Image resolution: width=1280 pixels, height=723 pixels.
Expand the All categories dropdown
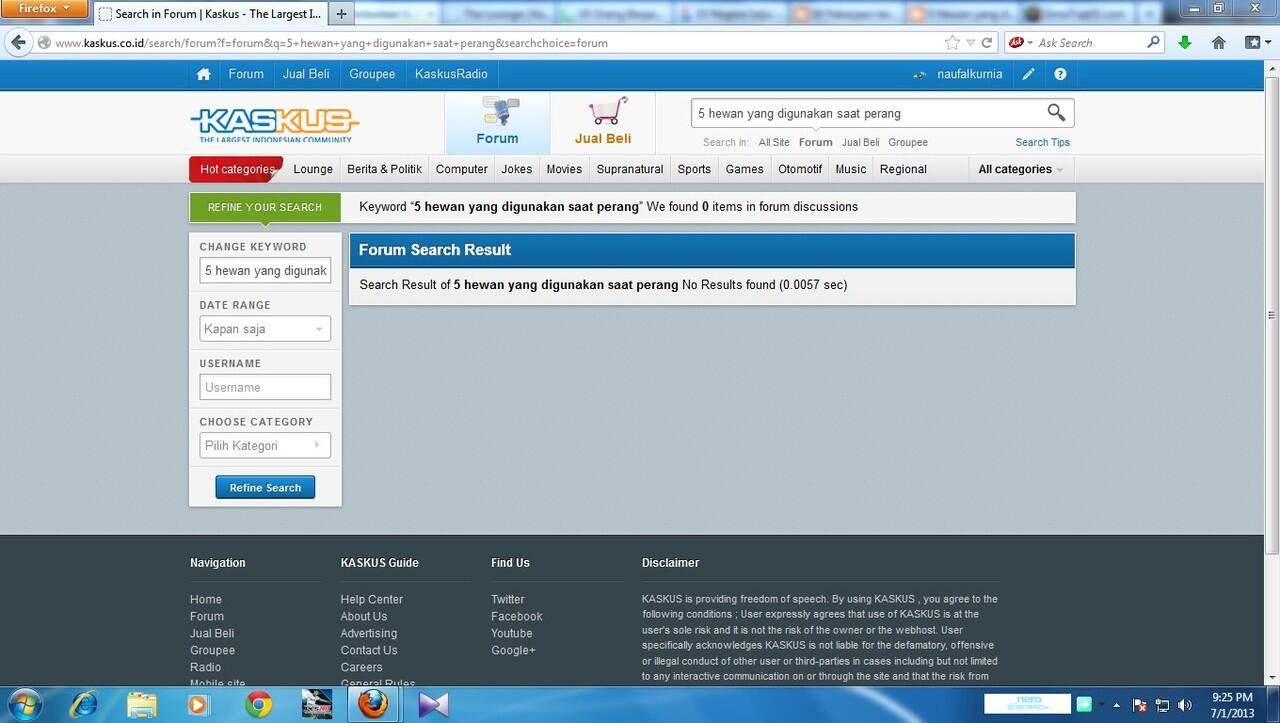tap(1020, 169)
